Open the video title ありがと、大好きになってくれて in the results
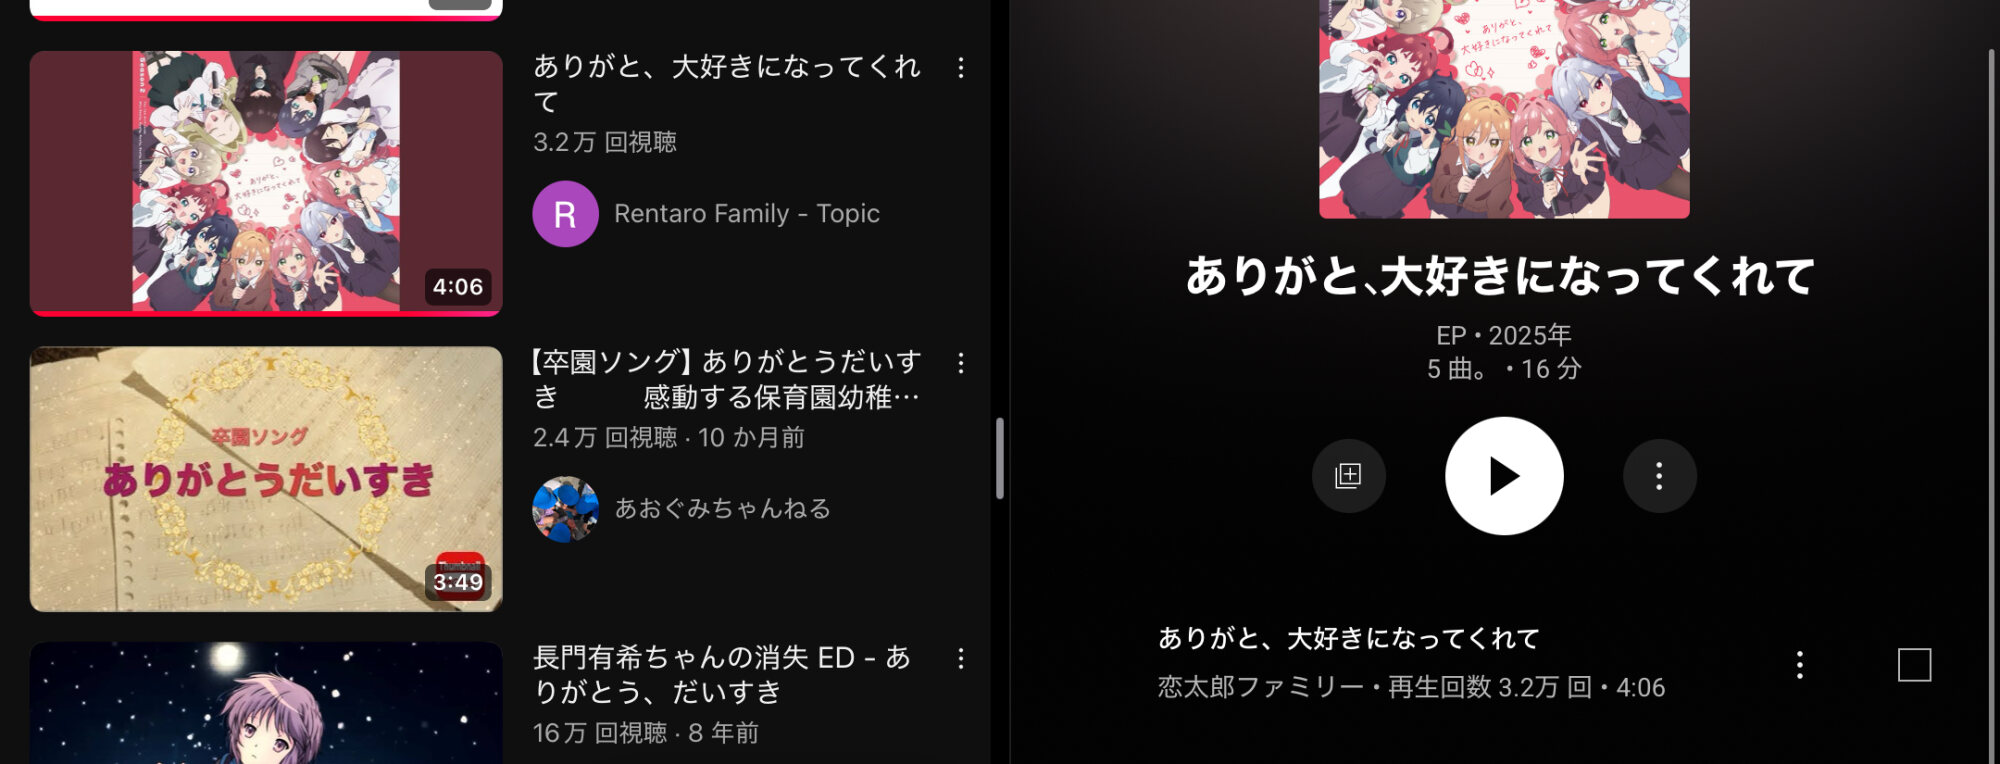2000x764 pixels. pyautogui.click(x=727, y=84)
